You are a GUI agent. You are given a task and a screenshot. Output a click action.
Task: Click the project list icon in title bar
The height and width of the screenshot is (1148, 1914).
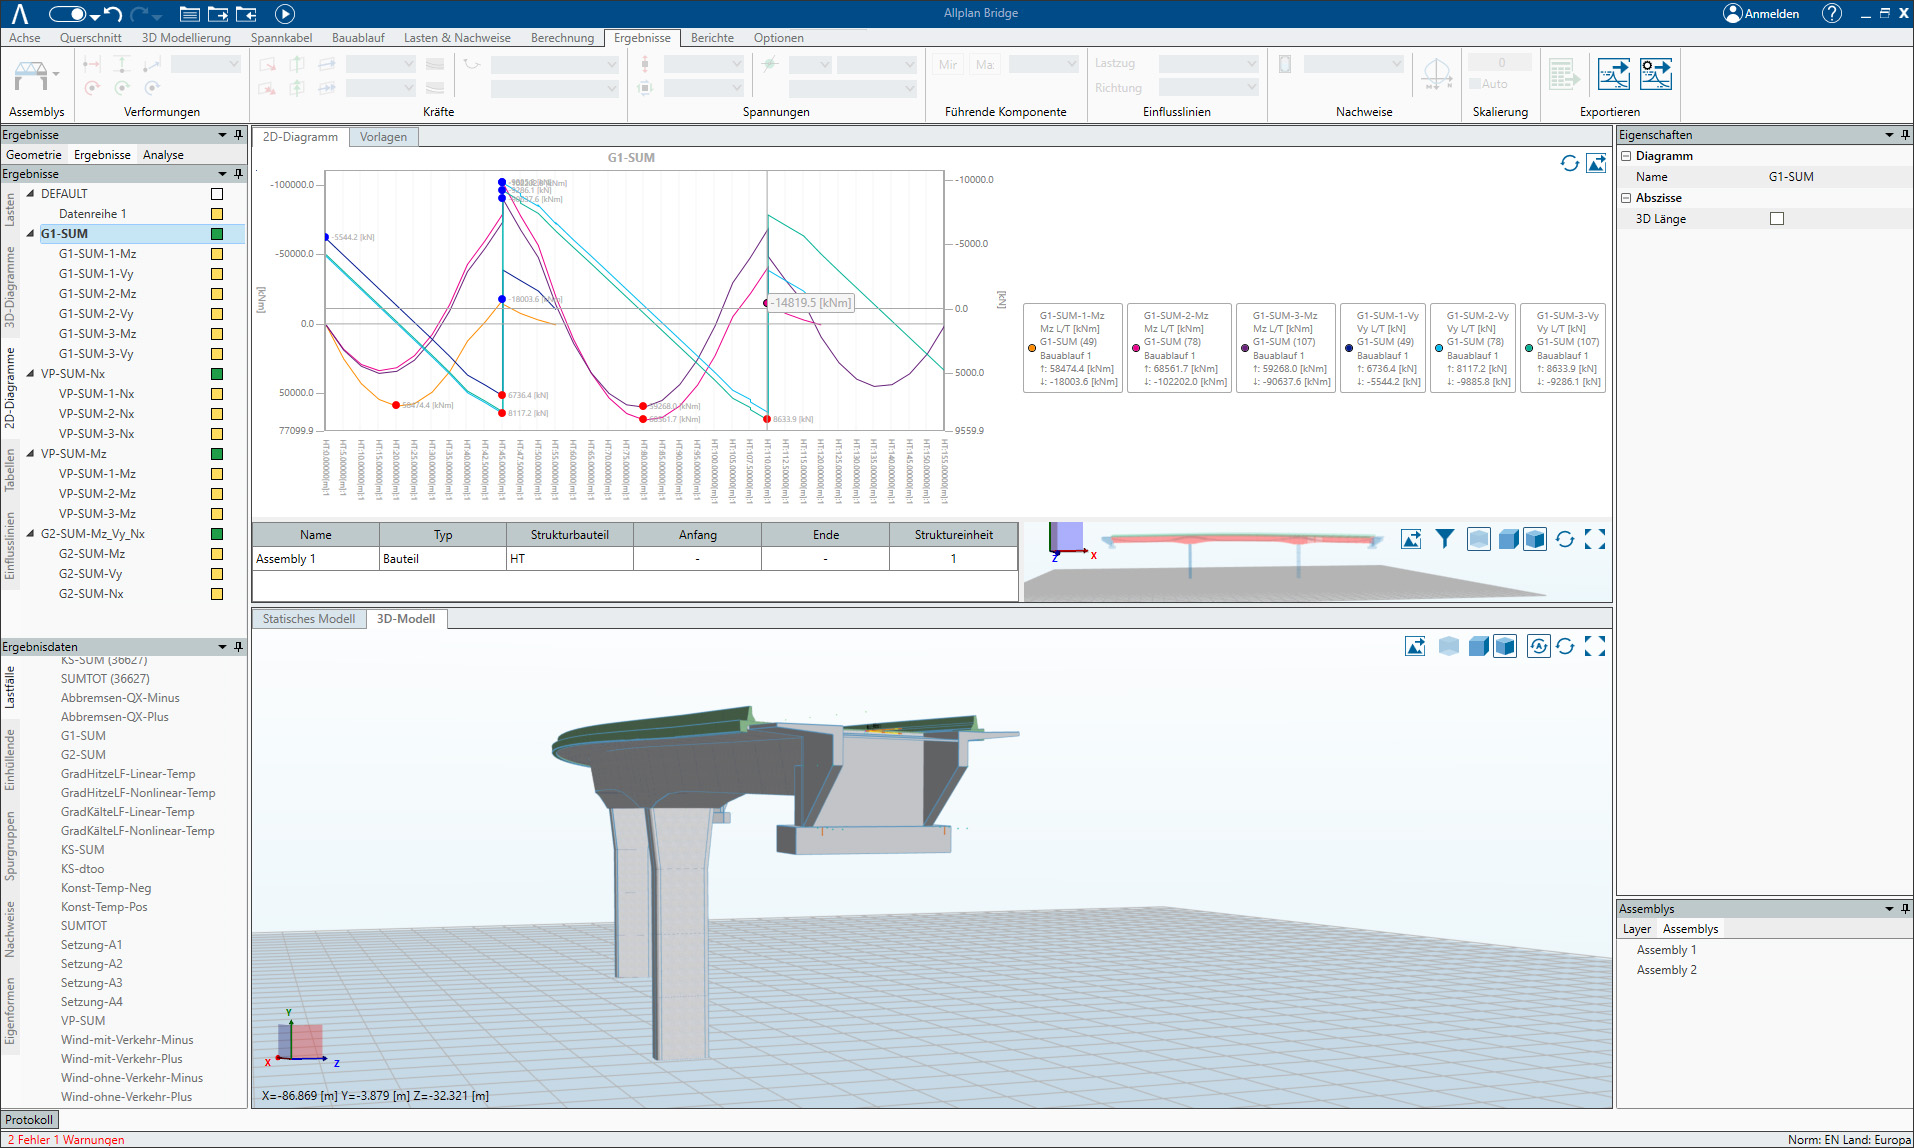point(189,14)
